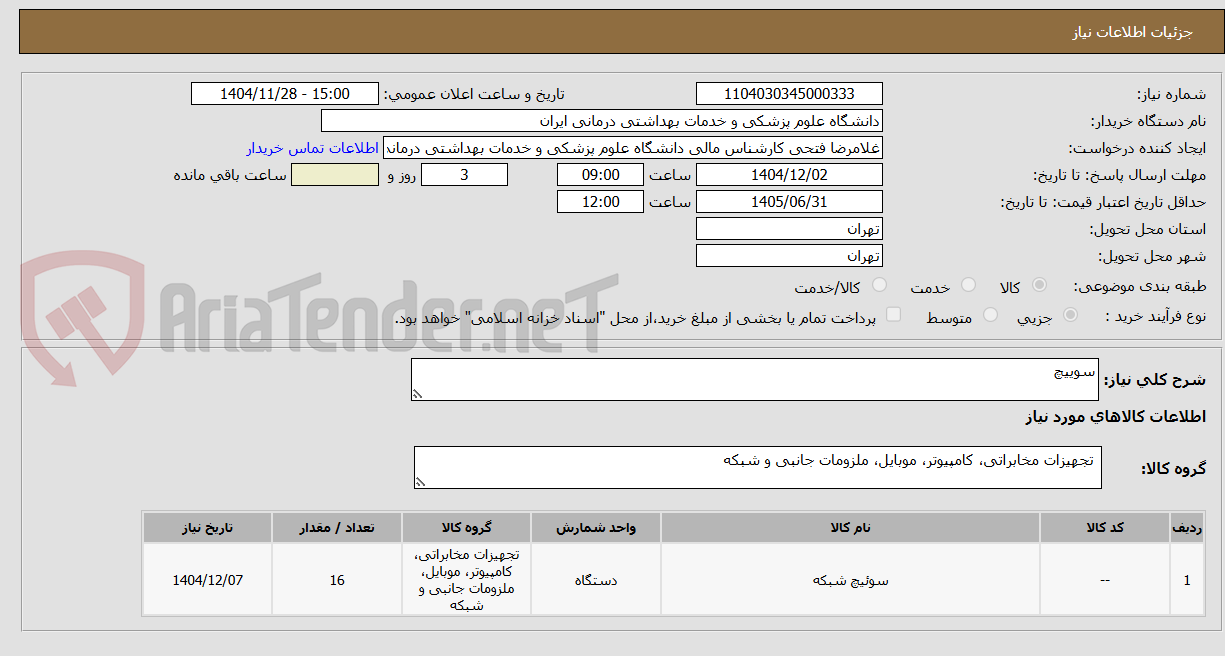1225x656 pixels.
Task: Toggle the Islamic treasury bonds payment checkbox
Action: (x=894, y=316)
